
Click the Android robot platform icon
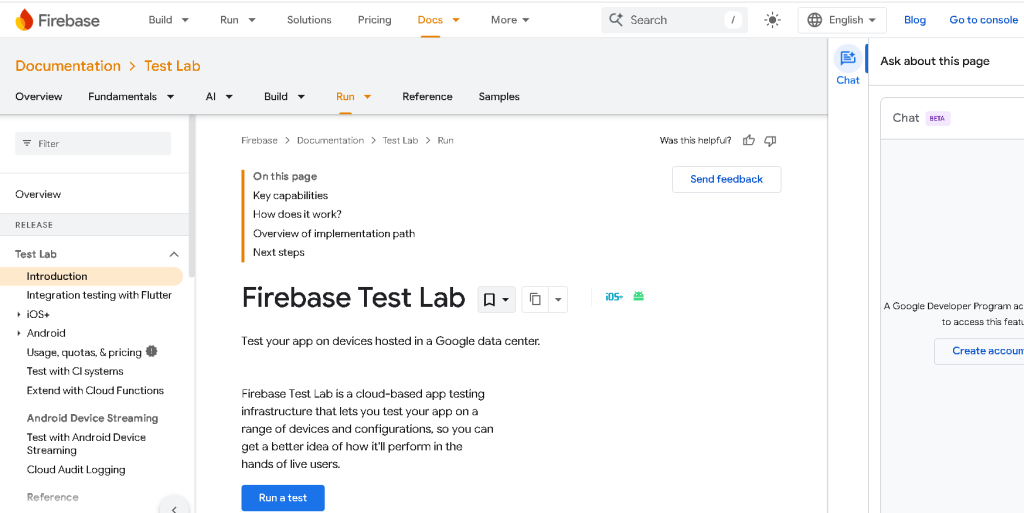(x=639, y=296)
